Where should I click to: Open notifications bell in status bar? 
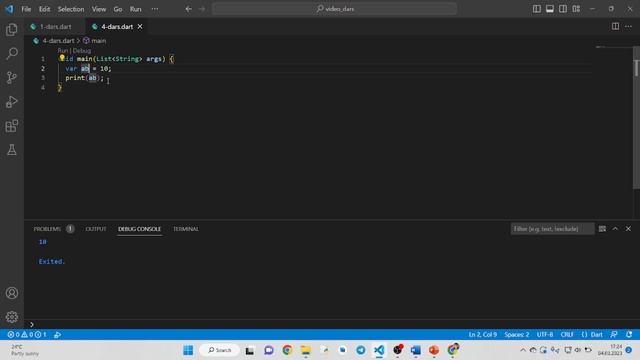pyautogui.click(x=629, y=335)
